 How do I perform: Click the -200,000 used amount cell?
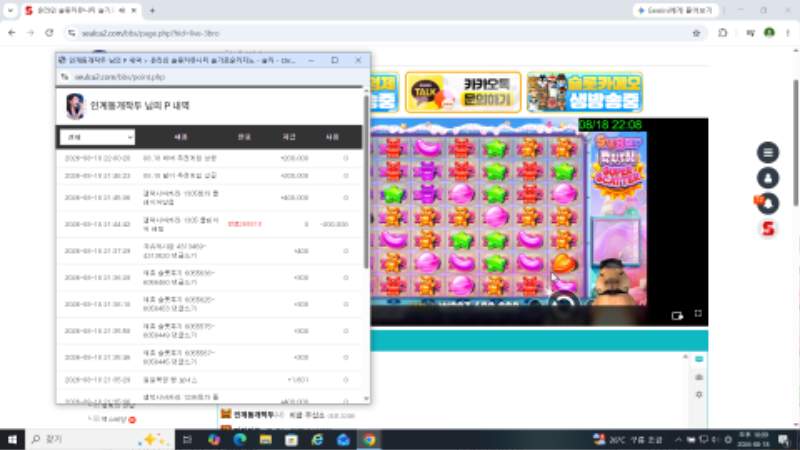pos(334,224)
